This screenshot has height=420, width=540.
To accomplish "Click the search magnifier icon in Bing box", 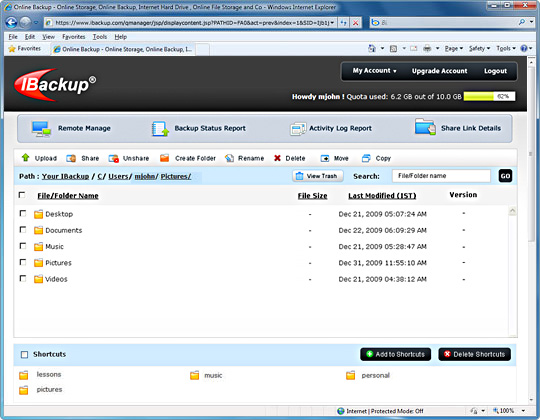I will 522,22.
